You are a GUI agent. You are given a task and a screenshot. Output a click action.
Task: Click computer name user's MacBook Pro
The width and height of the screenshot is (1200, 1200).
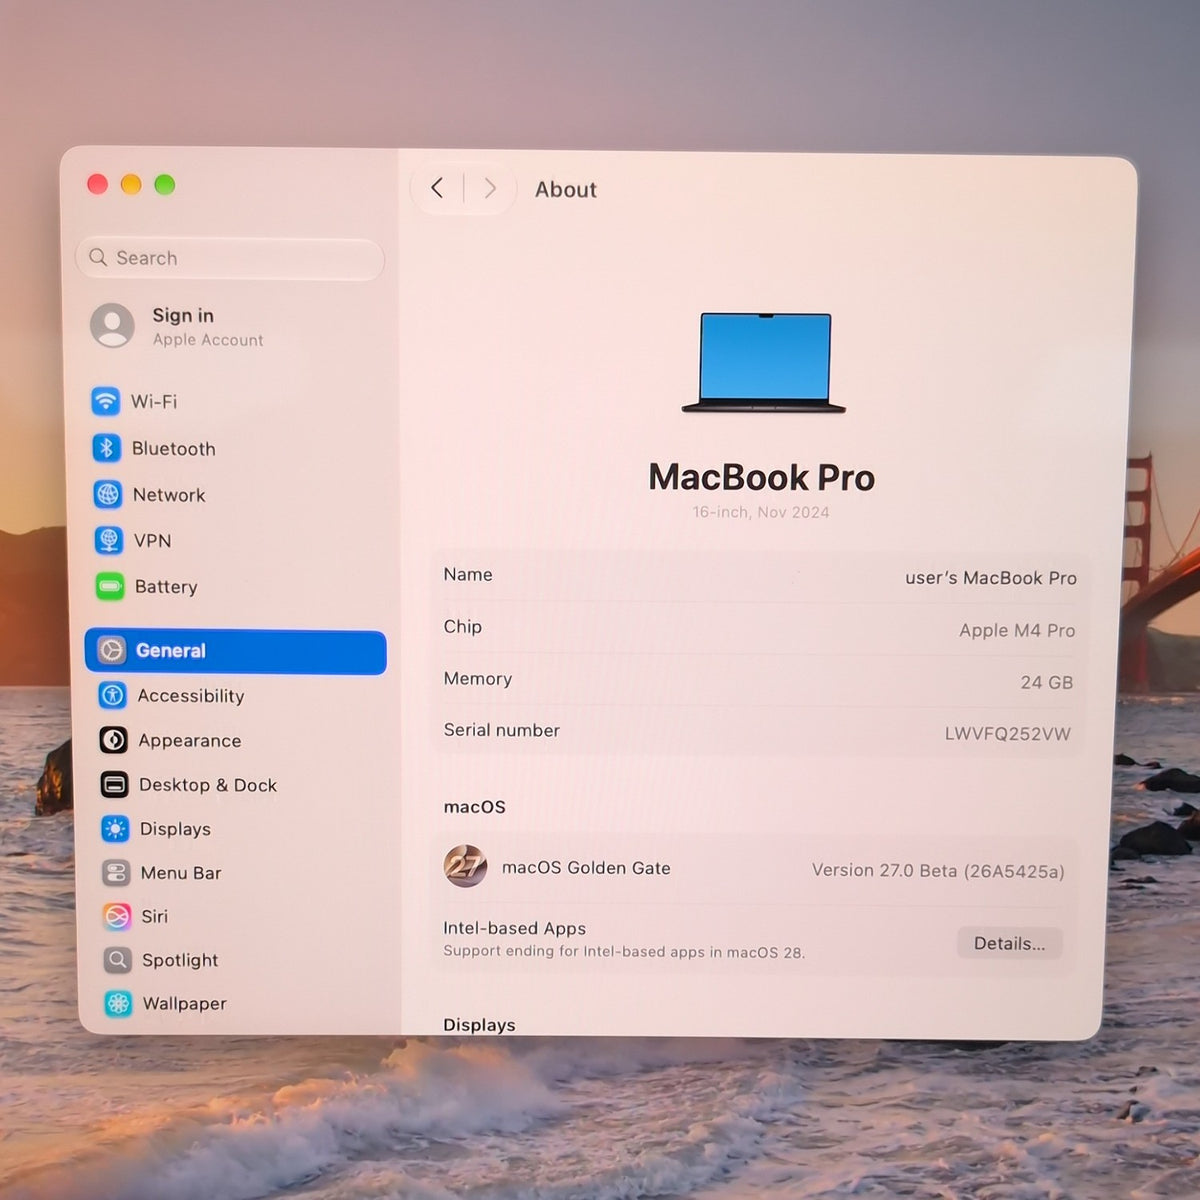(991, 578)
